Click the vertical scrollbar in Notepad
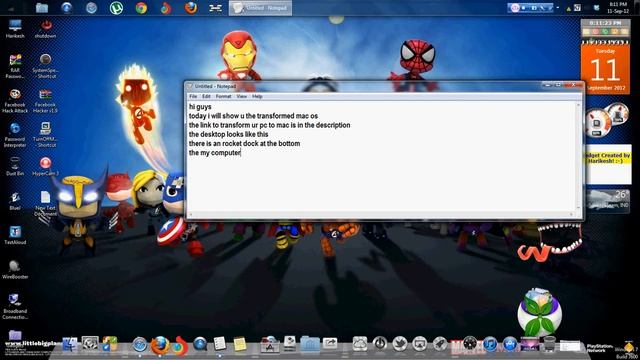The image size is (640, 360). (x=578, y=156)
